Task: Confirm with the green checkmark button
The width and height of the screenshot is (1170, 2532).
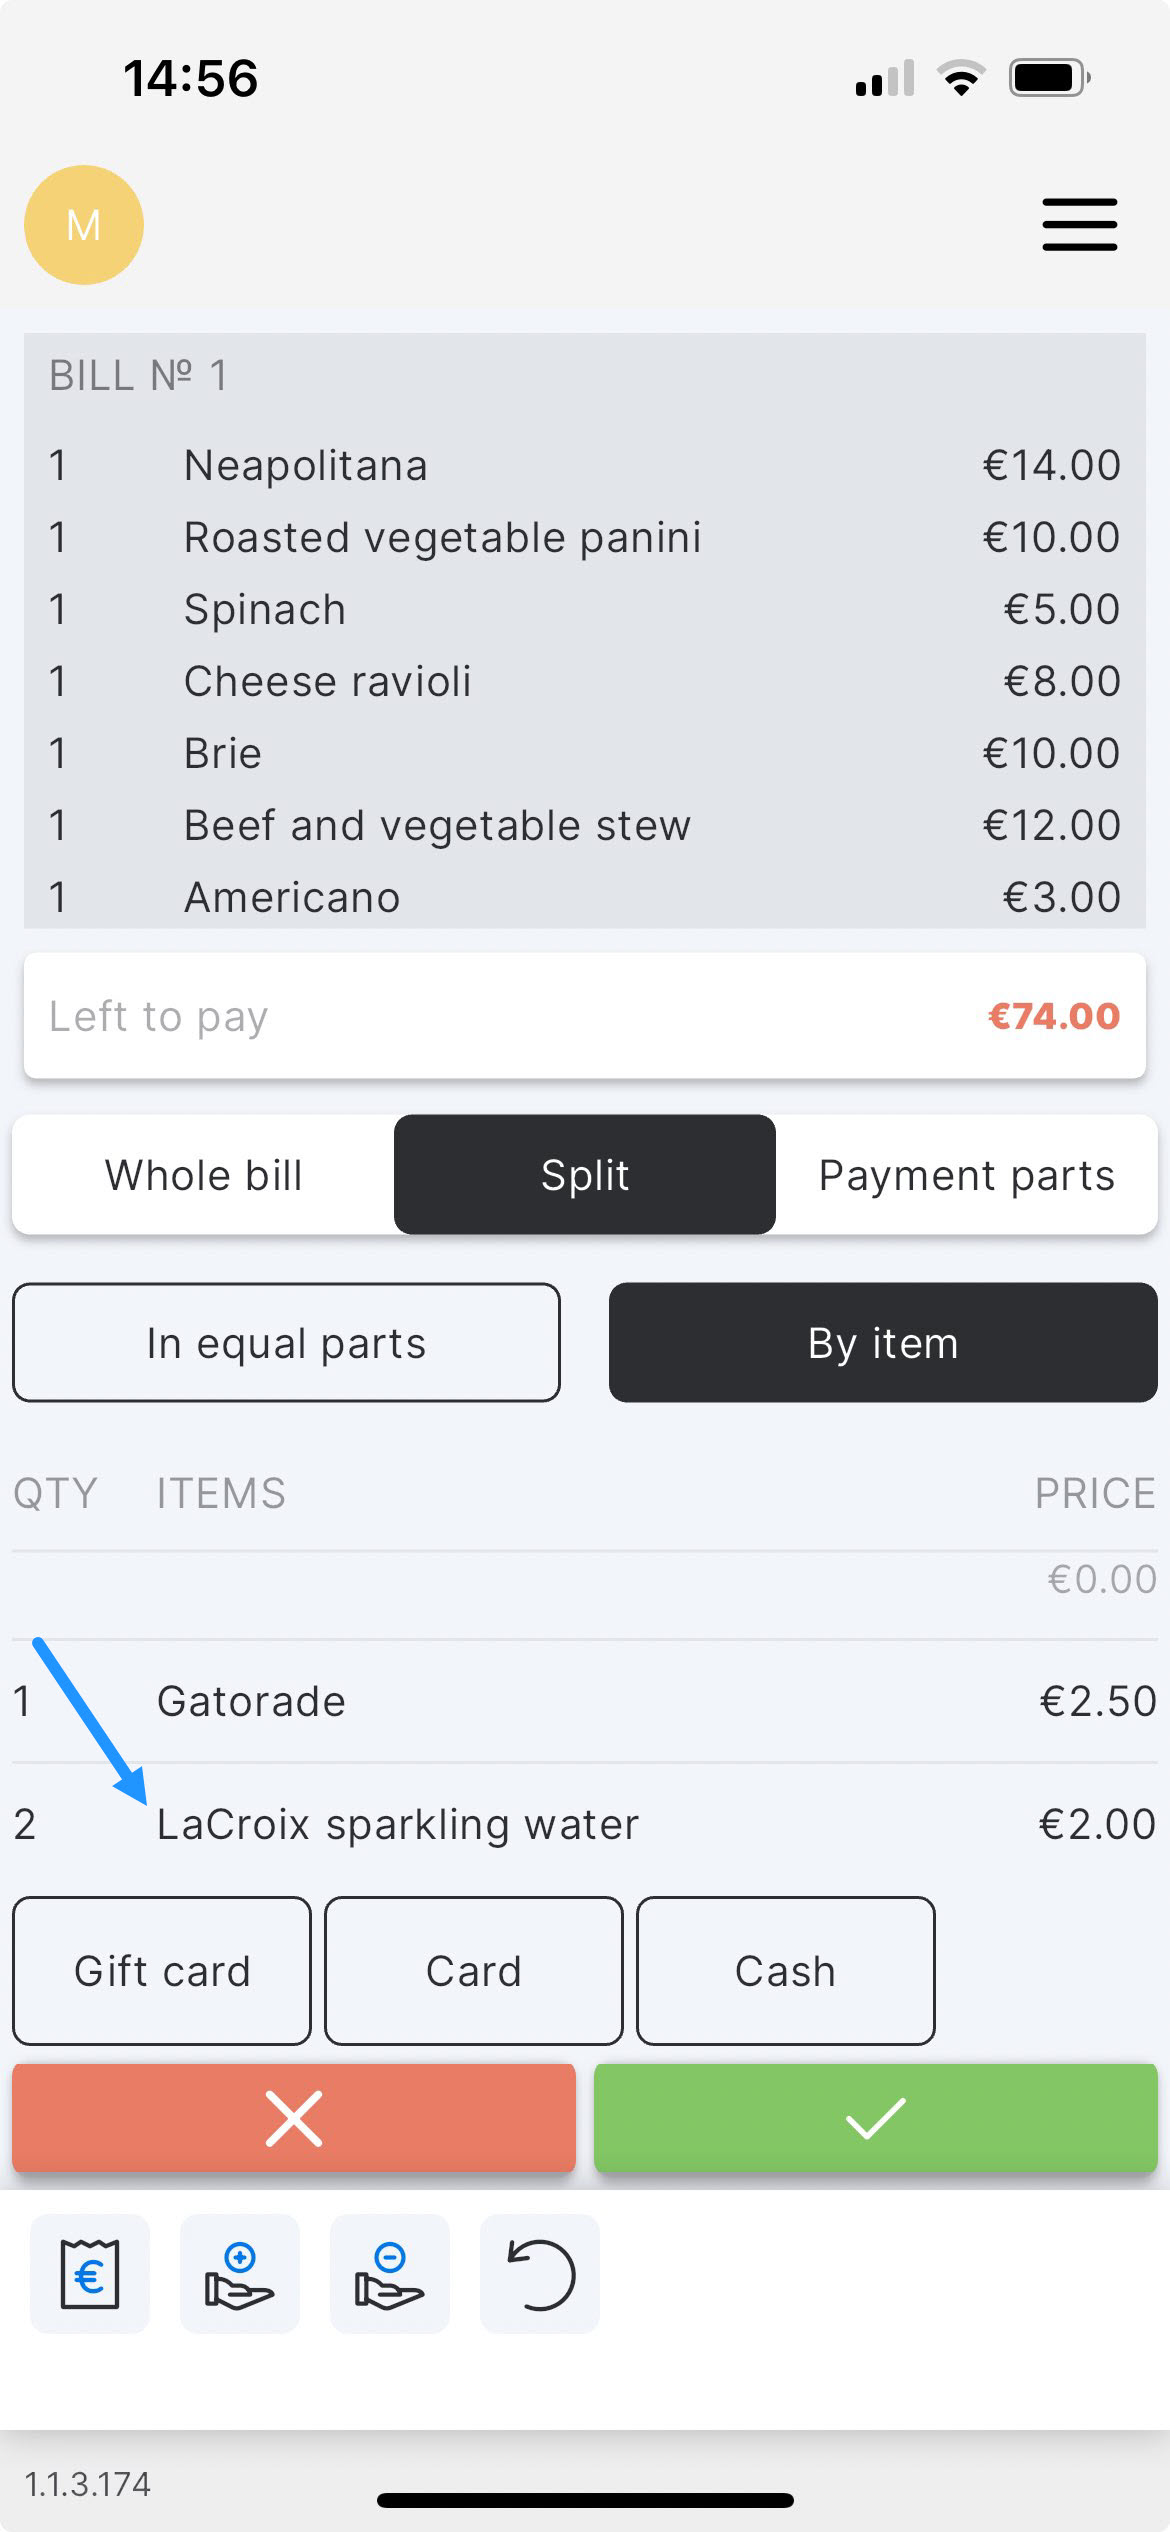Action: point(875,2117)
